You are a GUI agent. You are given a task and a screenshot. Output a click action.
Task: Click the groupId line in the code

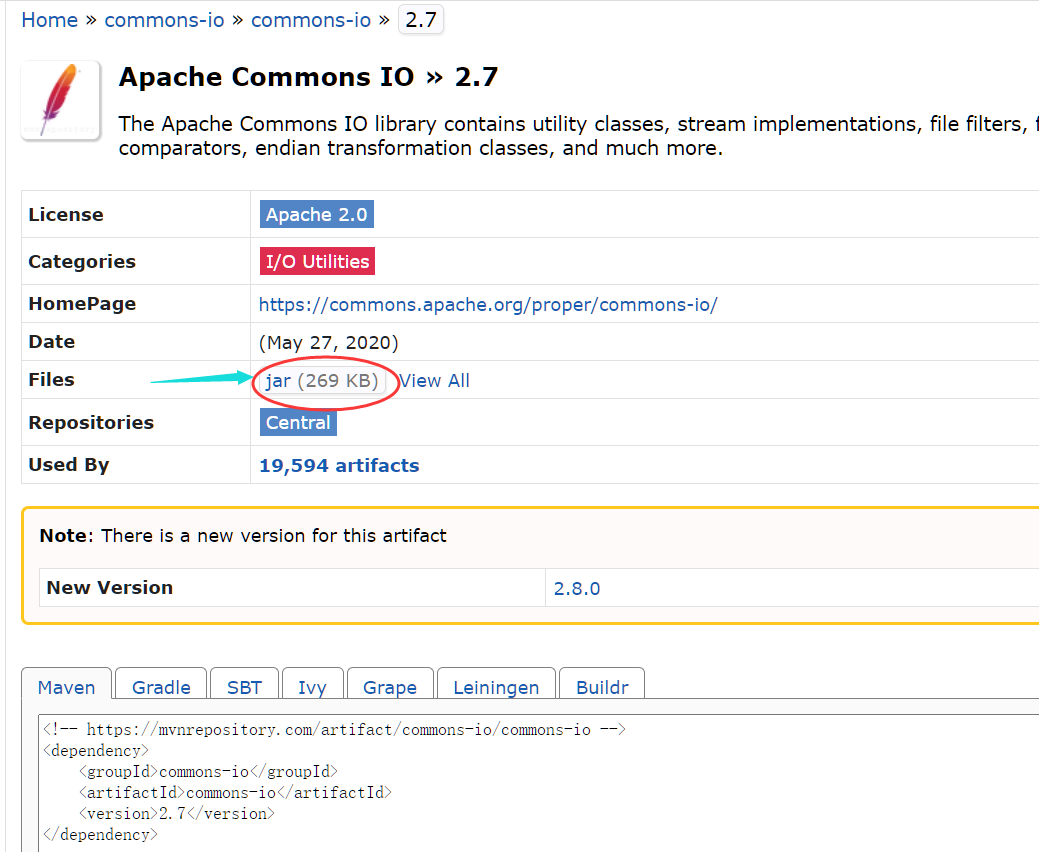[208, 772]
